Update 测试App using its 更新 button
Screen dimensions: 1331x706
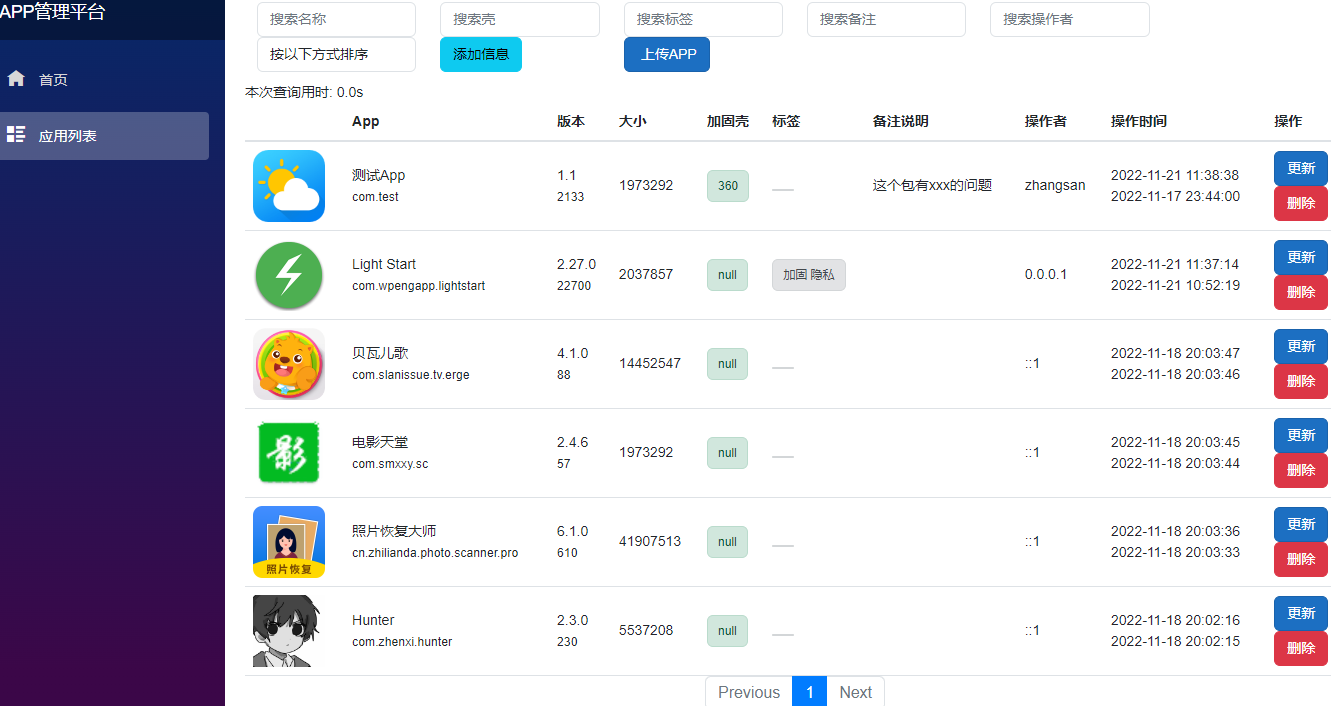click(x=1300, y=167)
